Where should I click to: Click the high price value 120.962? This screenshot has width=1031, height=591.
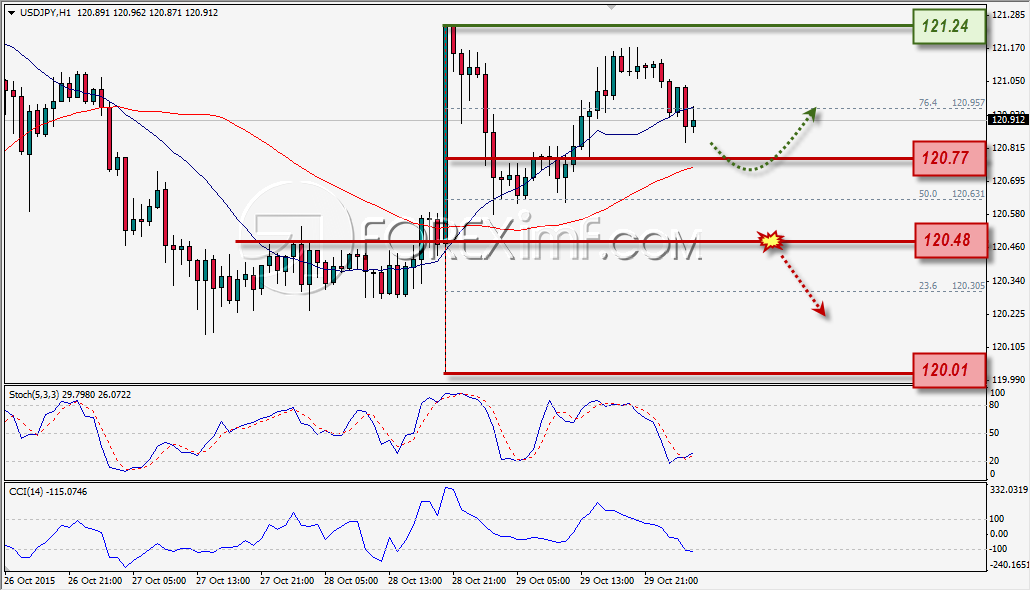[129, 12]
